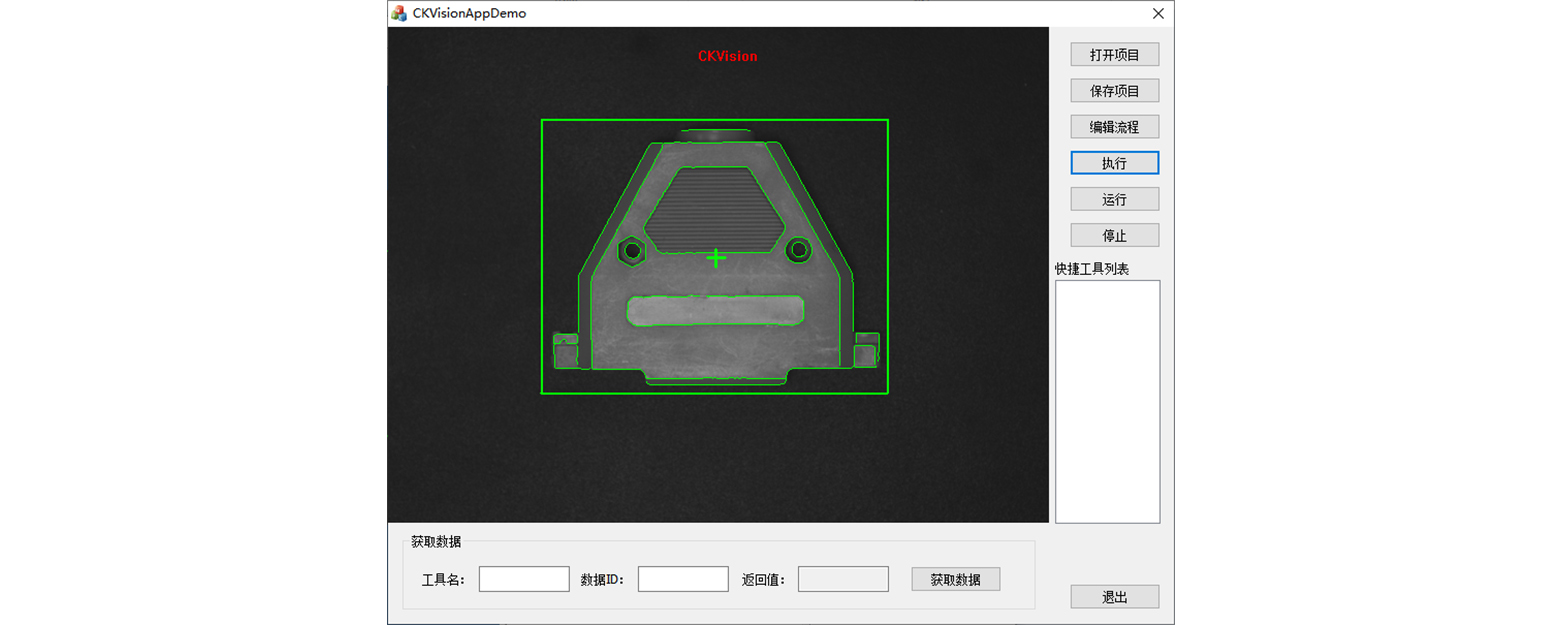Exit the app with 退出
The width and height of the screenshot is (1563, 625).
tap(1114, 597)
